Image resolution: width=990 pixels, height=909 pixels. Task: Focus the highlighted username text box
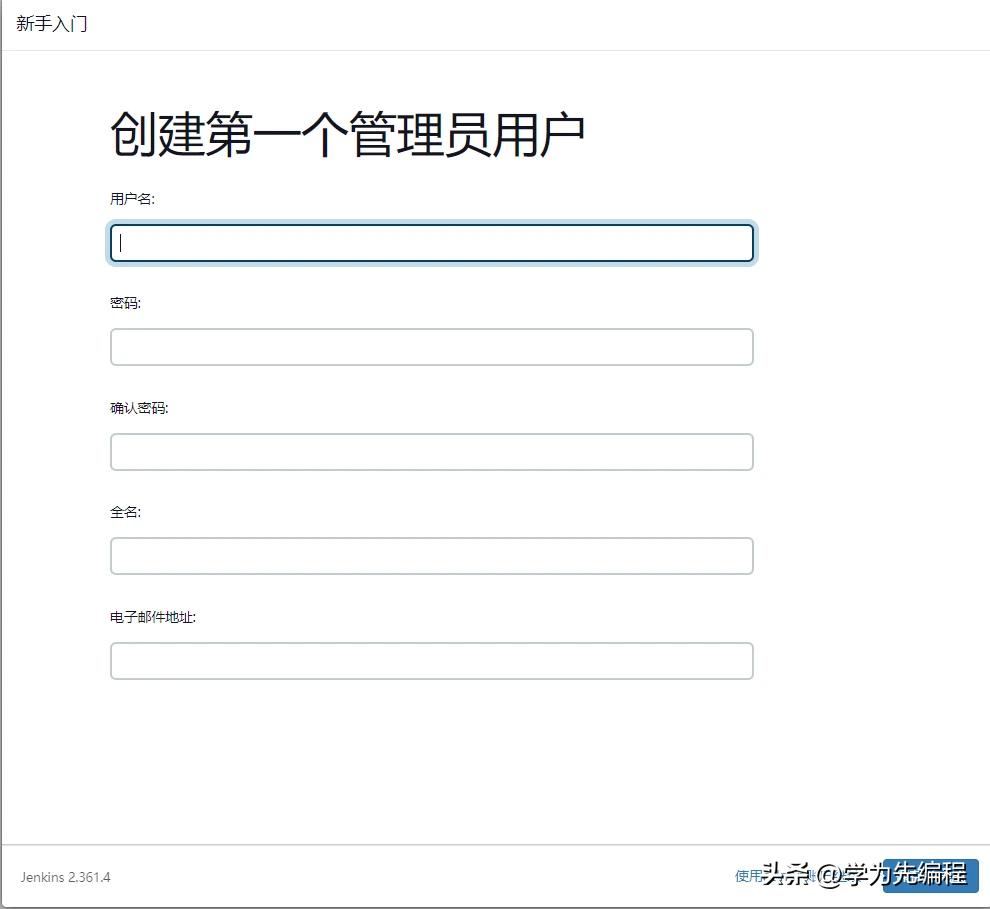[431, 243]
